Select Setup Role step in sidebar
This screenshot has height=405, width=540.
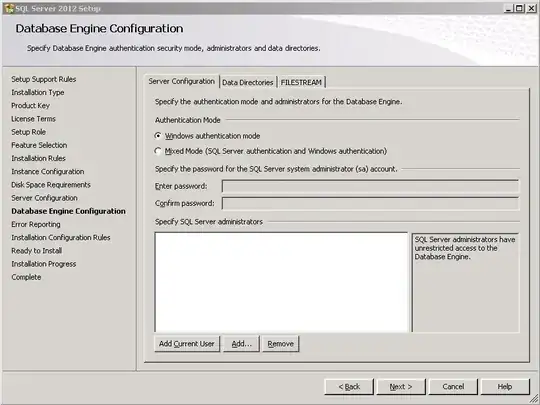29,132
